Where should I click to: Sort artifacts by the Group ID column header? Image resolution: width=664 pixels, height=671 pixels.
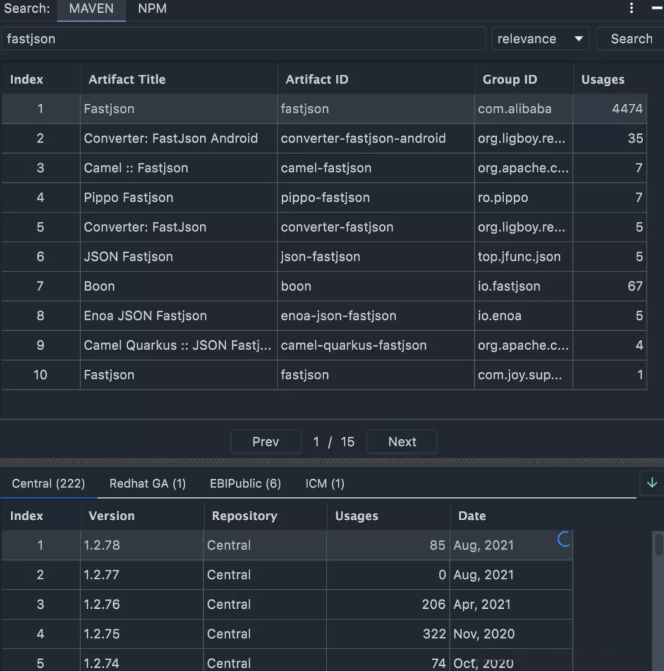coord(509,79)
